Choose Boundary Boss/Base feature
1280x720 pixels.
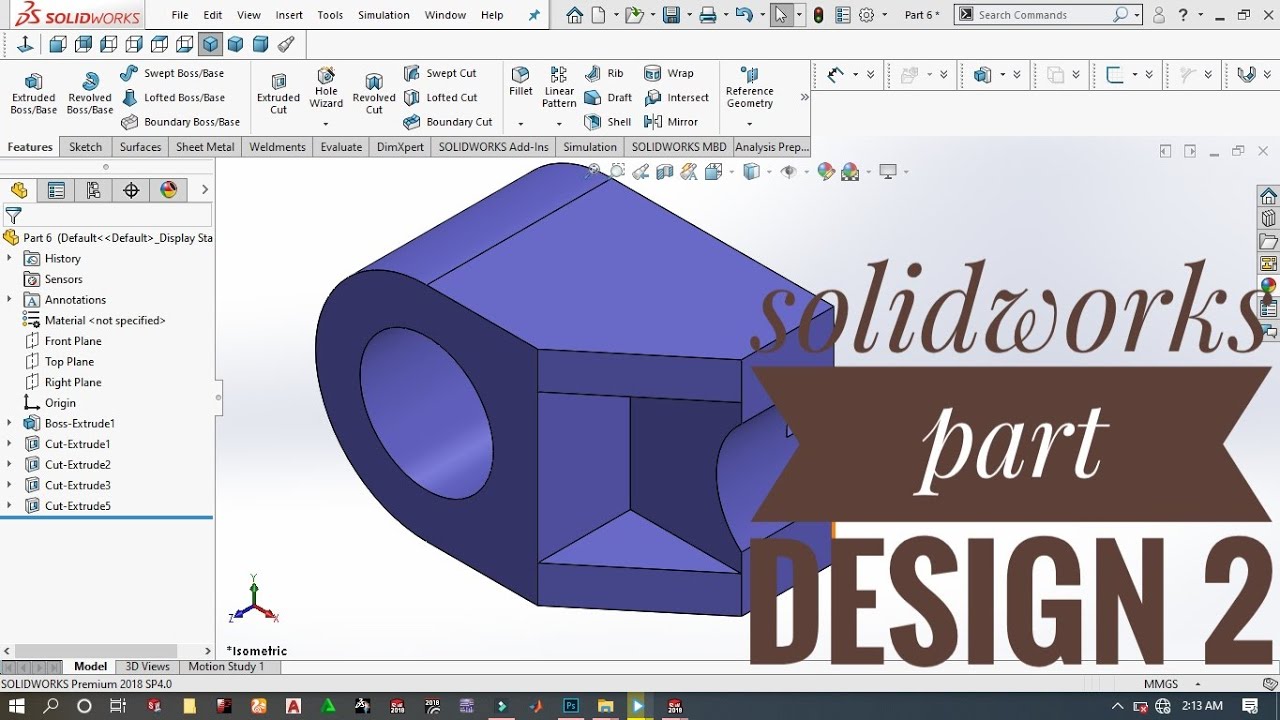pos(180,122)
